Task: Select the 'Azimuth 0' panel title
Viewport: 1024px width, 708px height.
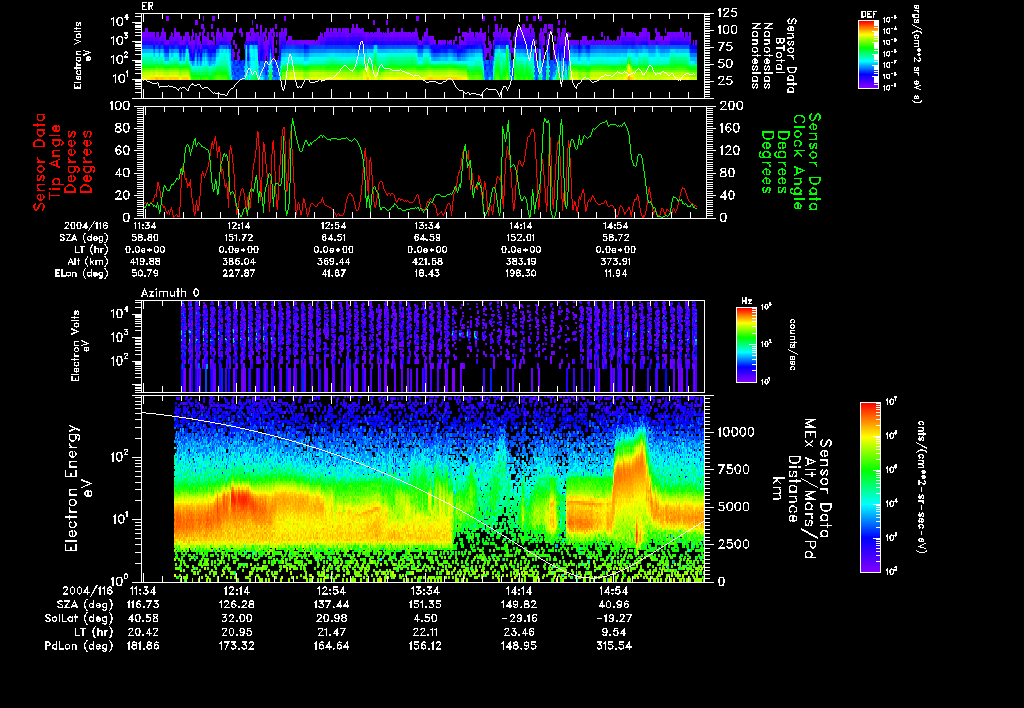Action: coord(170,293)
